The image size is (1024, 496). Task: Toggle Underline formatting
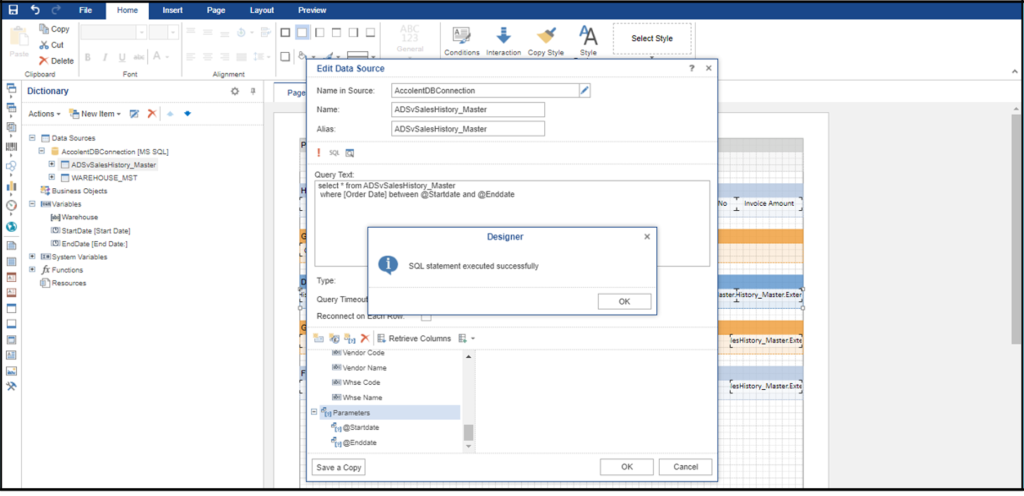[x=121, y=57]
